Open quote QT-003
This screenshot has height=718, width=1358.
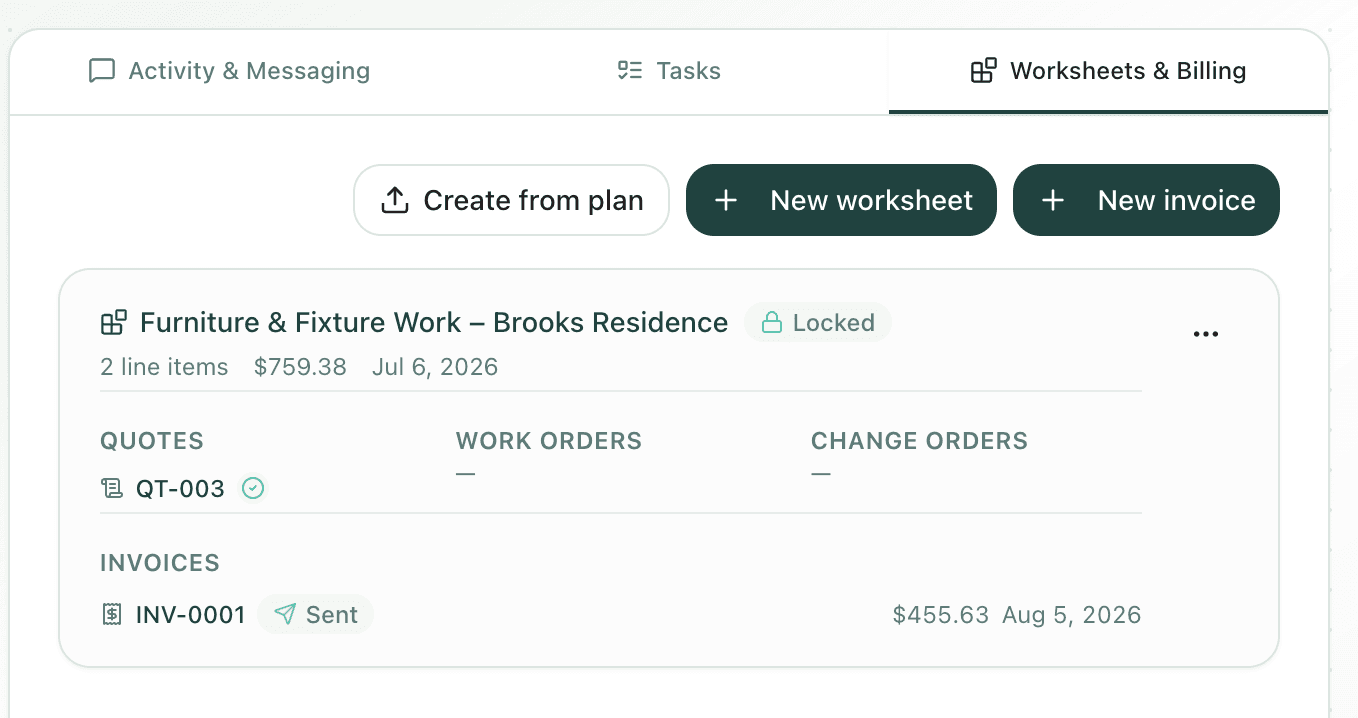pyautogui.click(x=180, y=489)
